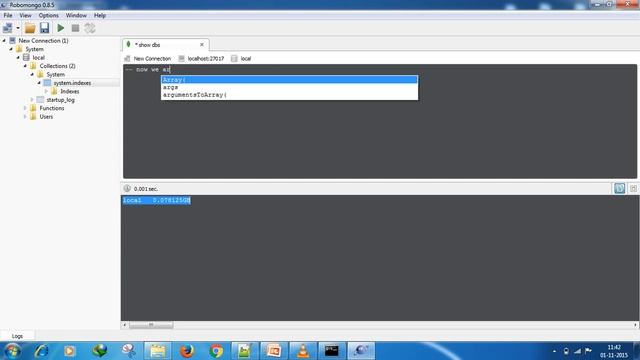
Task: Select the local database tree item
Action: (x=38, y=58)
